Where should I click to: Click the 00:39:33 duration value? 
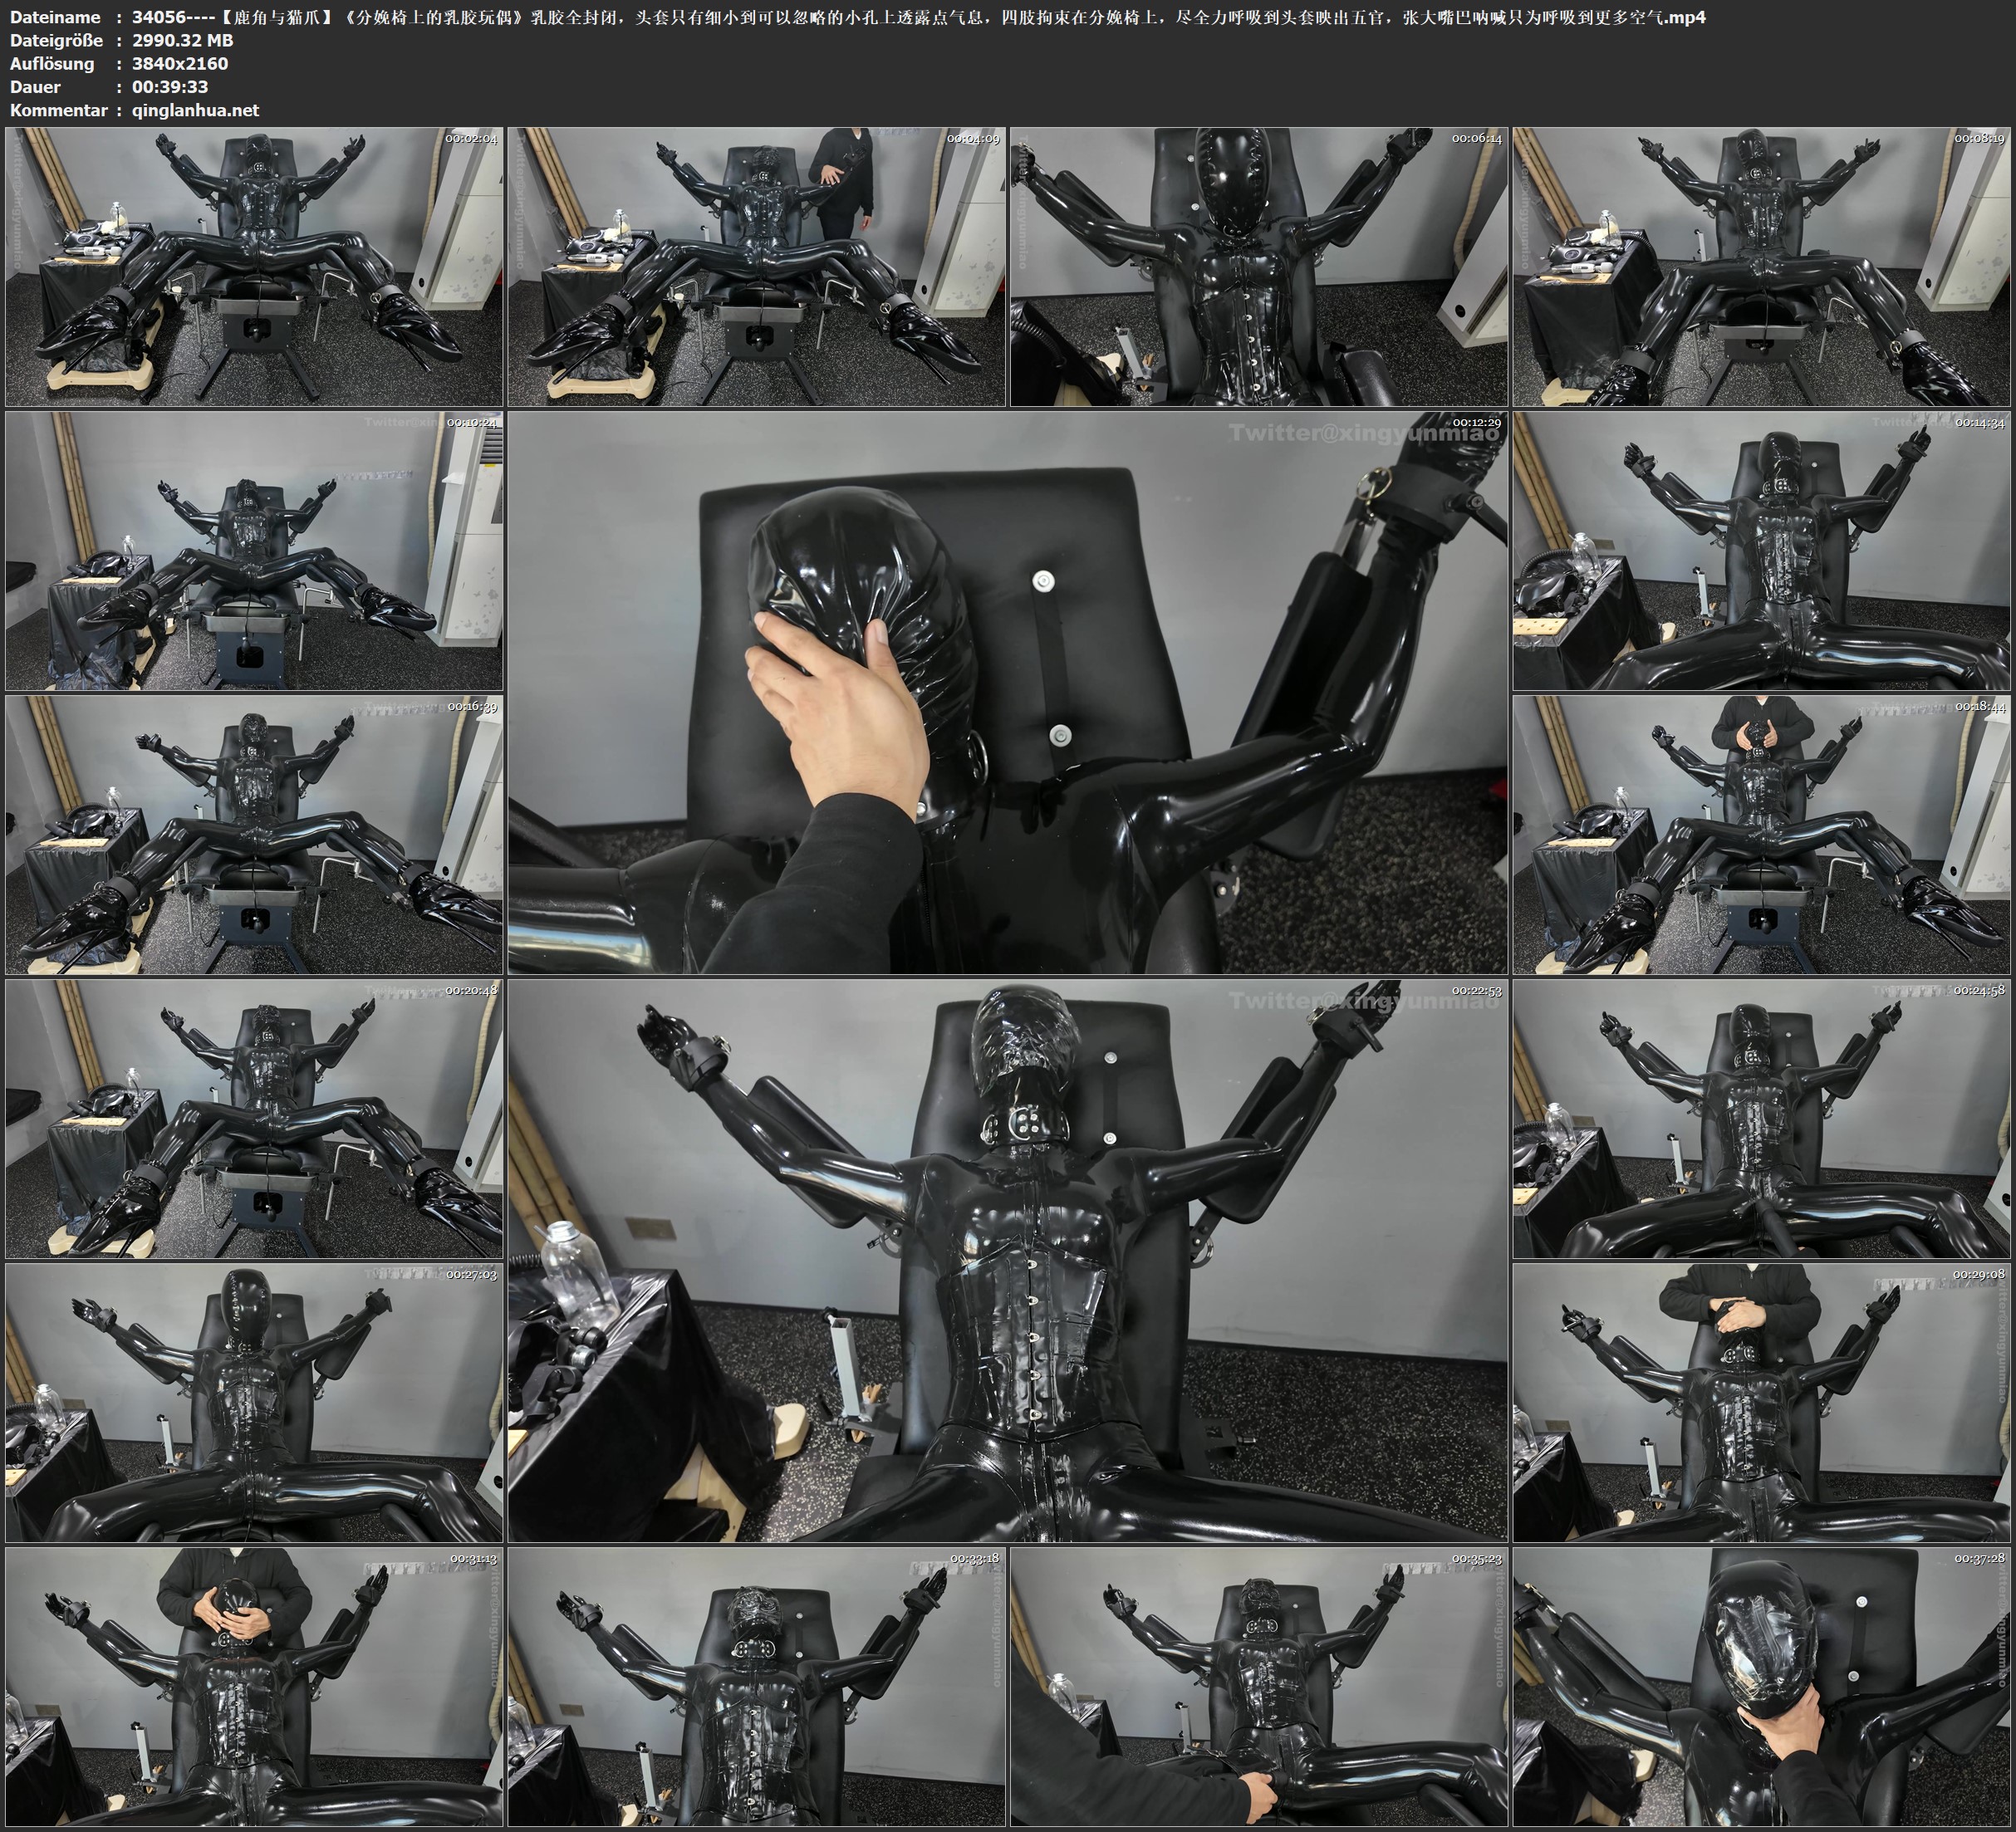170,87
